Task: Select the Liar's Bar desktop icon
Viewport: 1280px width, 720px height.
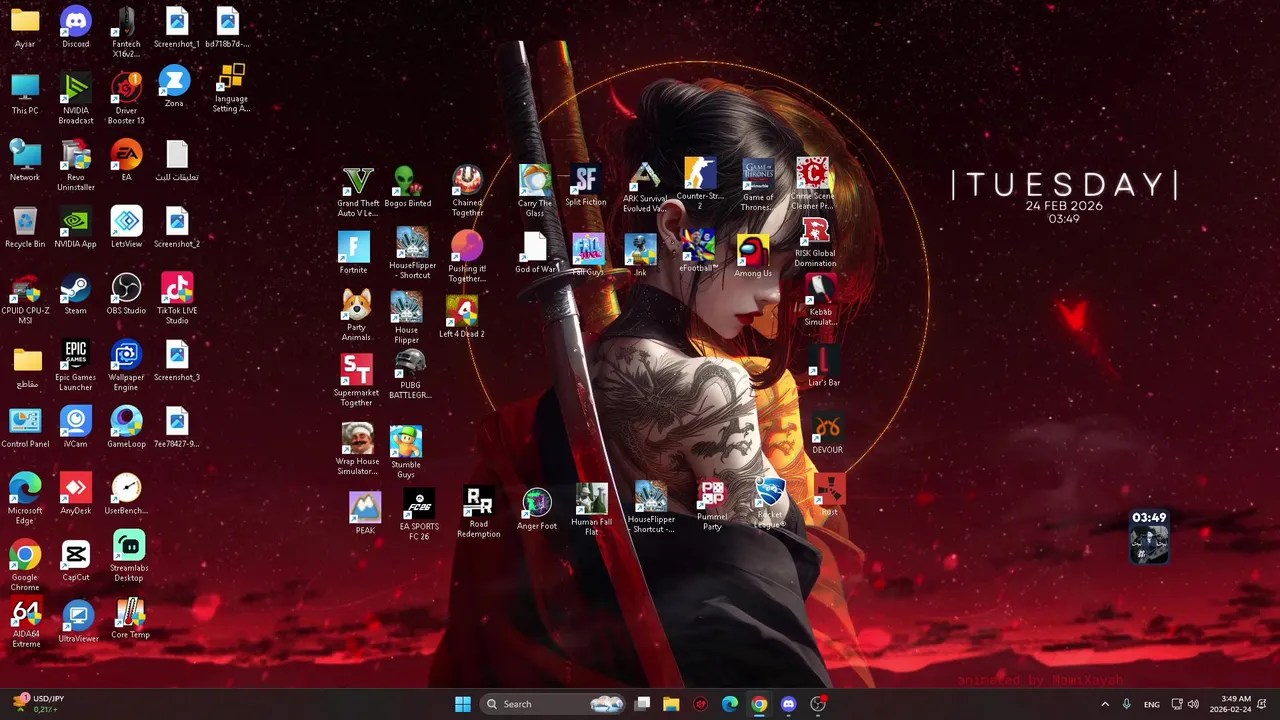Action: click(824, 367)
